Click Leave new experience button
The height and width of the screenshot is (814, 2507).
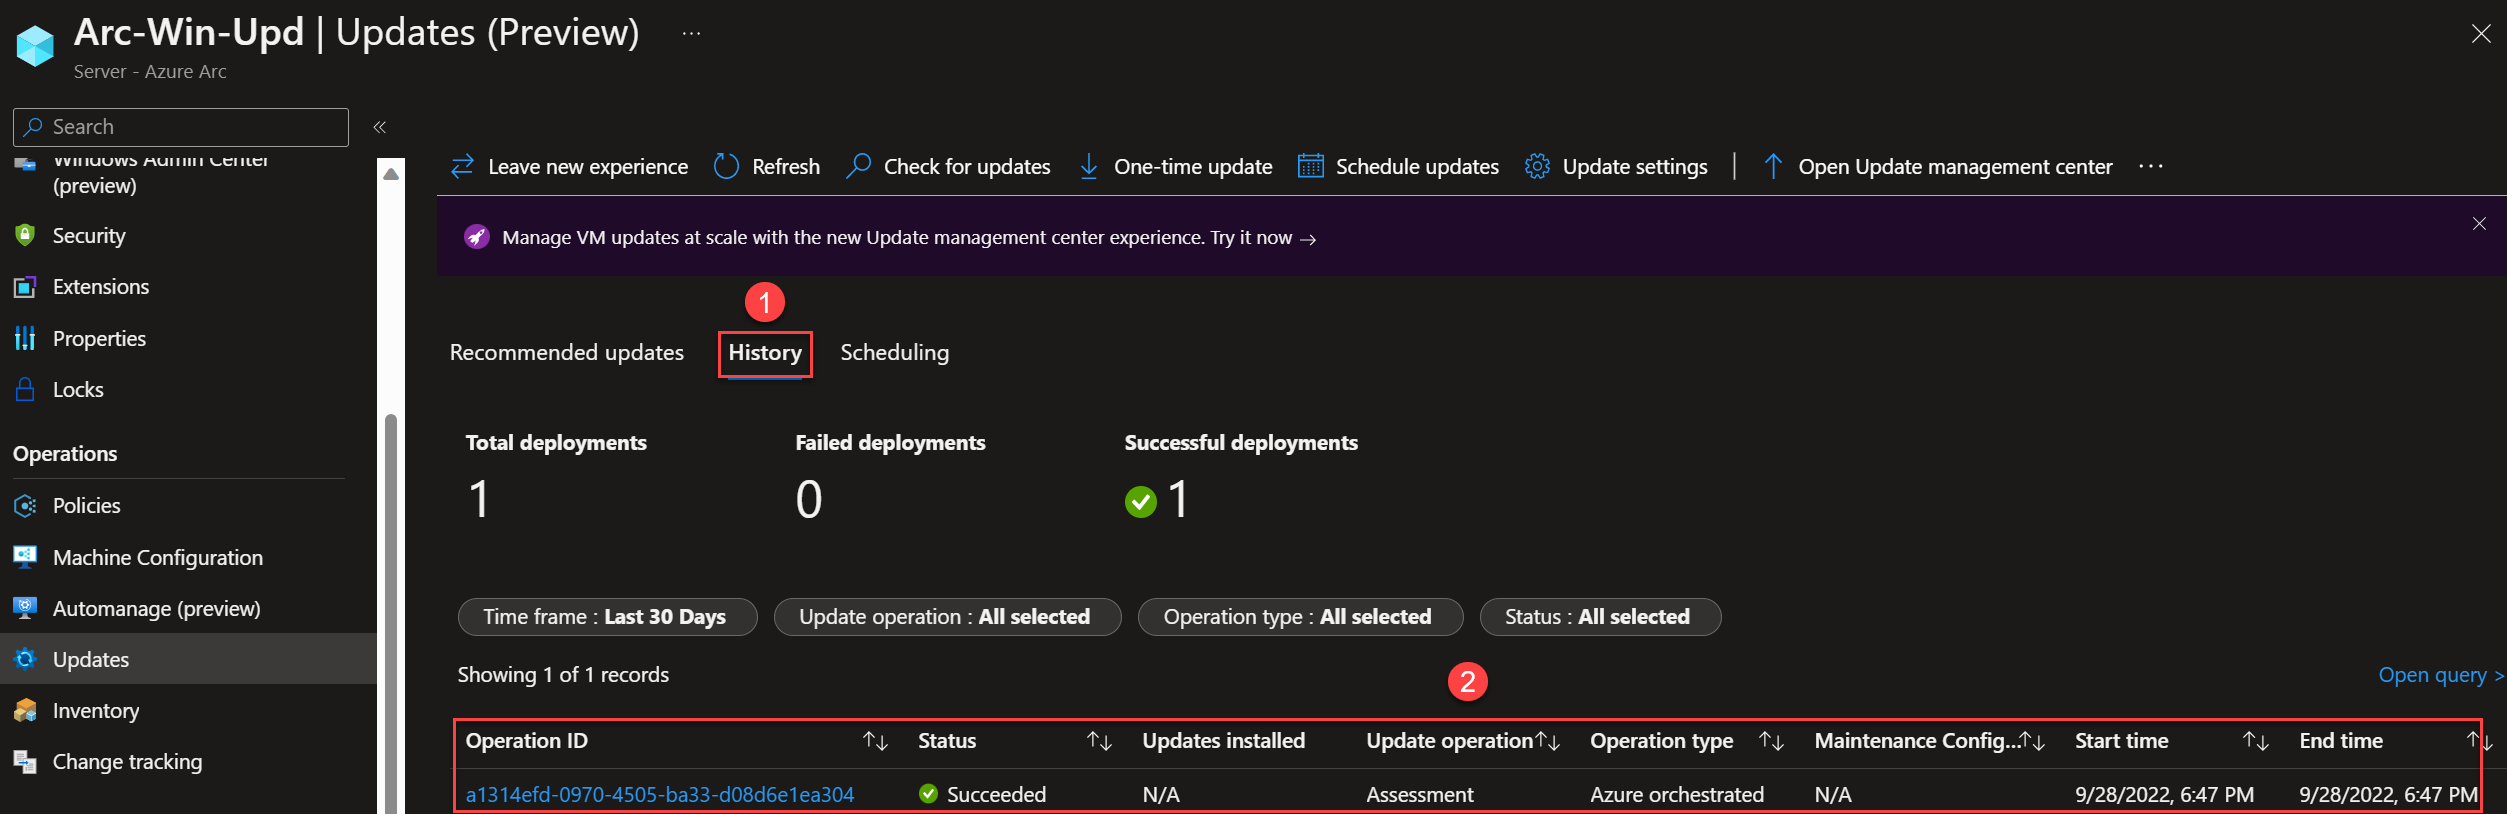pyautogui.click(x=569, y=167)
